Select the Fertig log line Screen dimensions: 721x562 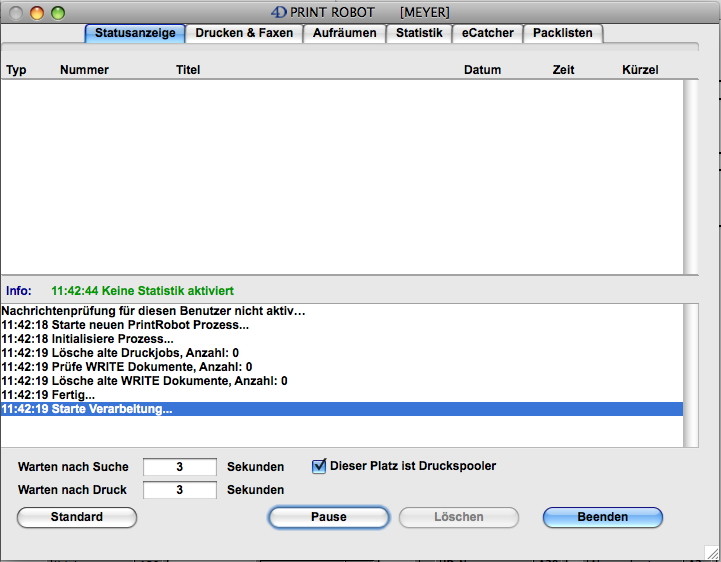click(x=48, y=395)
